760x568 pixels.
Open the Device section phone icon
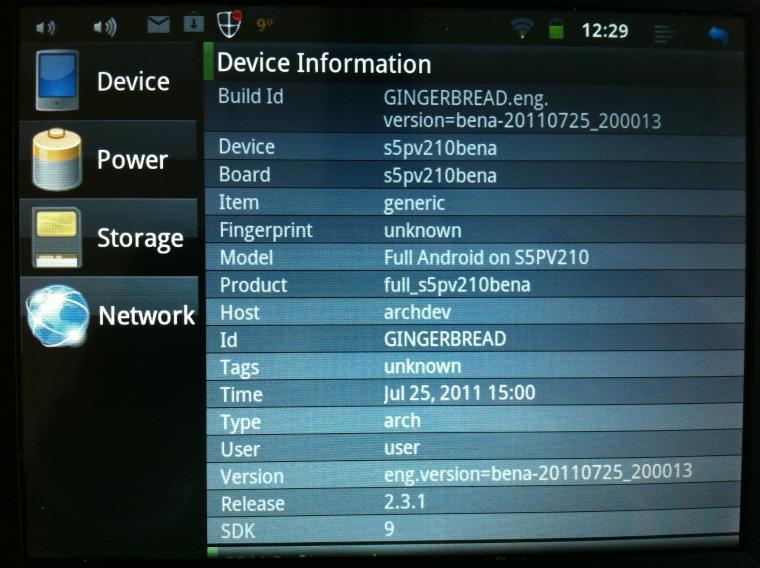(57, 80)
